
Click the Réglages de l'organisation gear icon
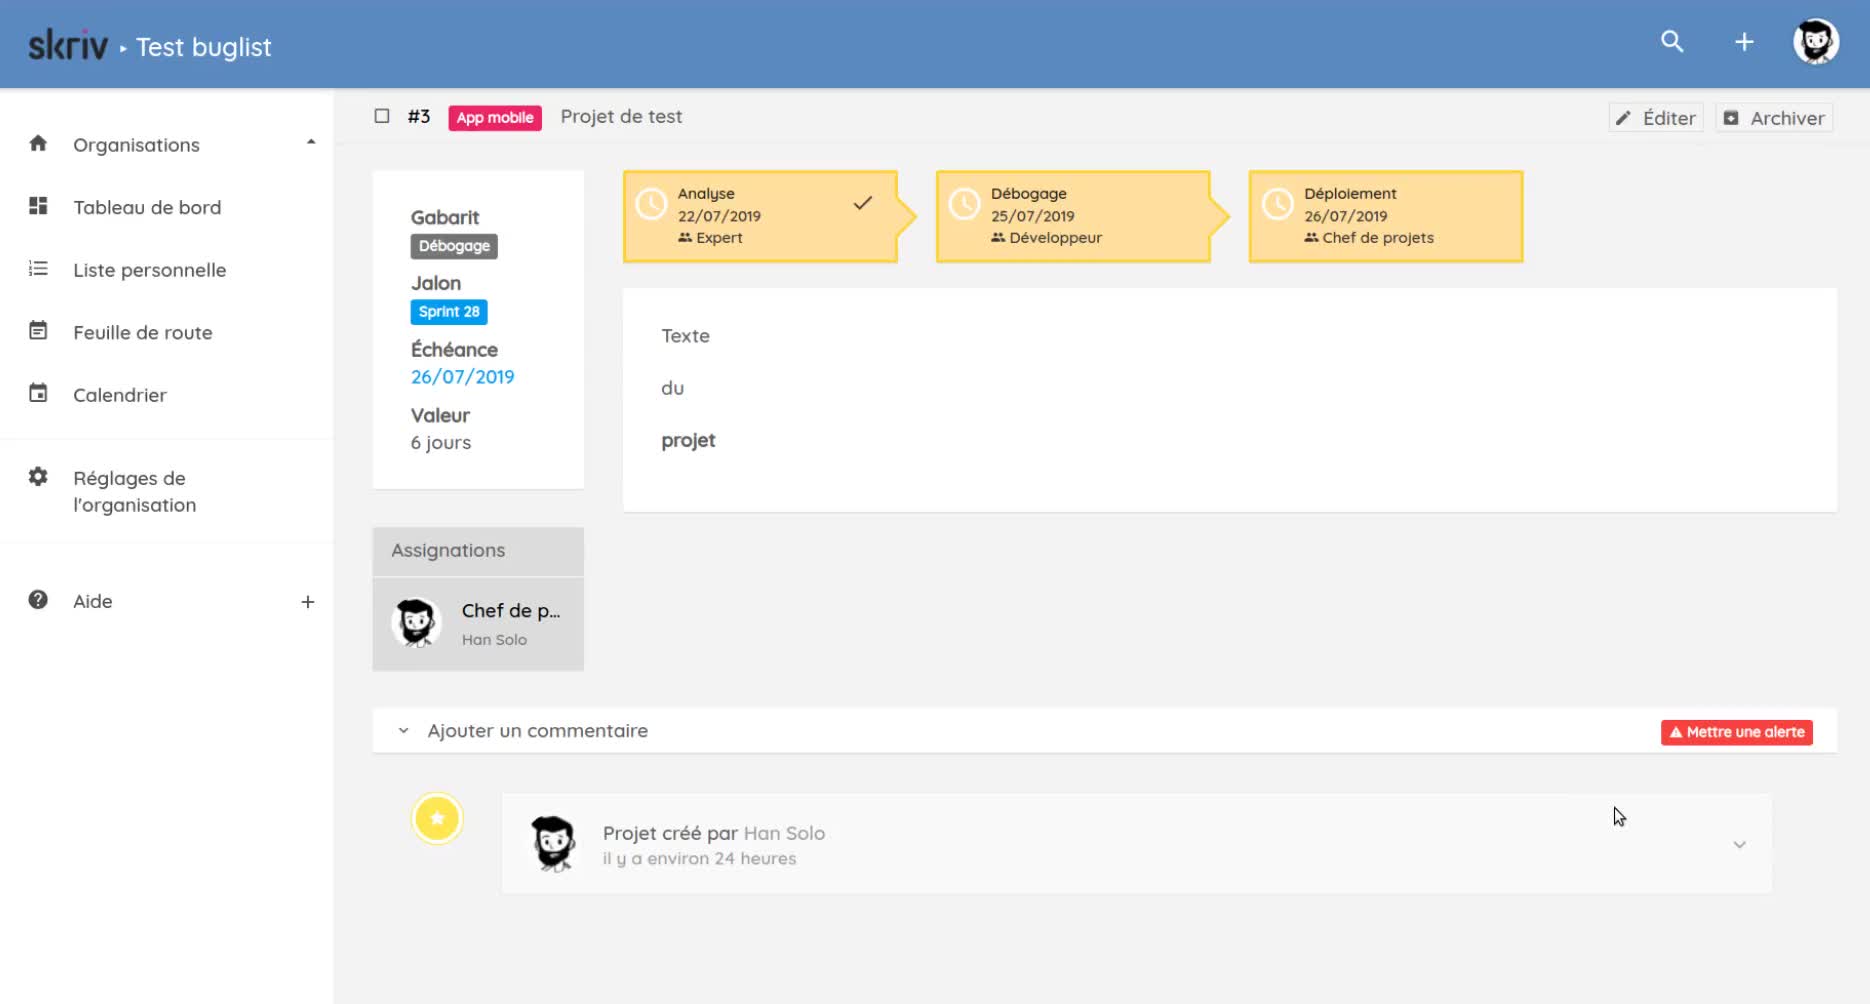[x=38, y=477]
